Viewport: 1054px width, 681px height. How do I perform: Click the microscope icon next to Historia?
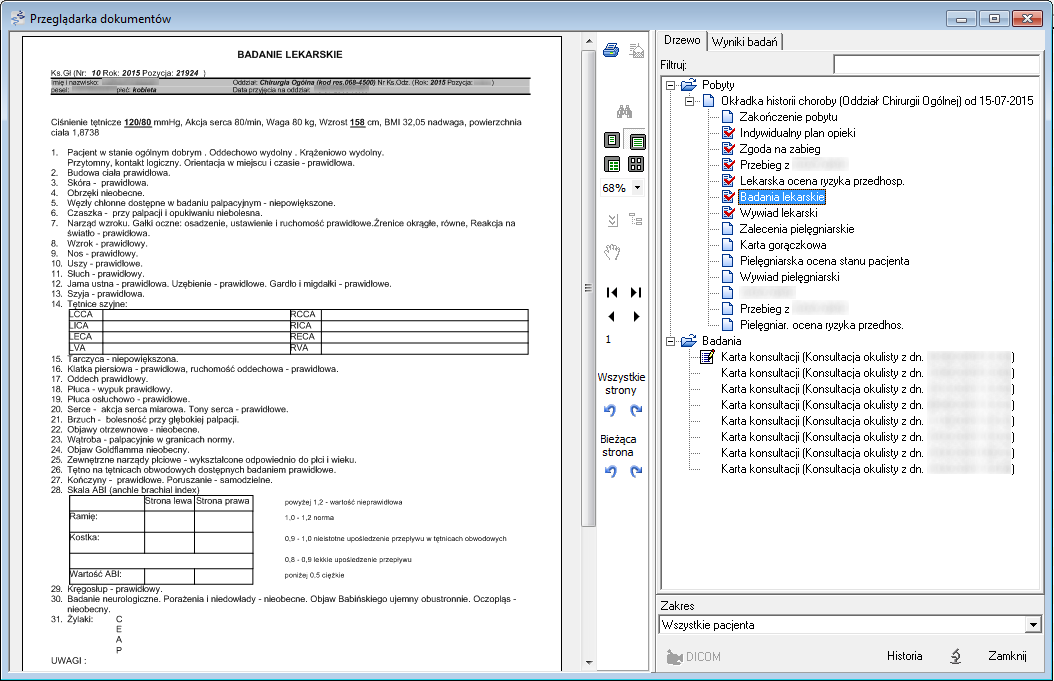pos(955,656)
